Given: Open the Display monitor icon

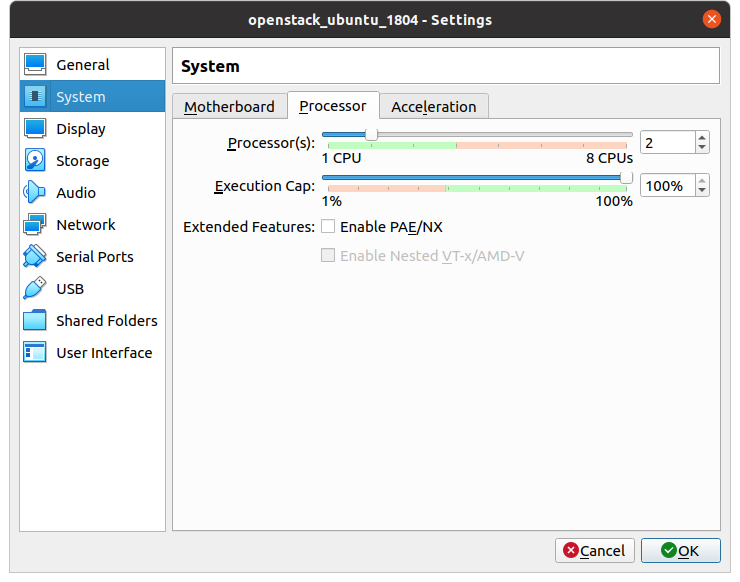Looking at the screenshot, I should 35,128.
